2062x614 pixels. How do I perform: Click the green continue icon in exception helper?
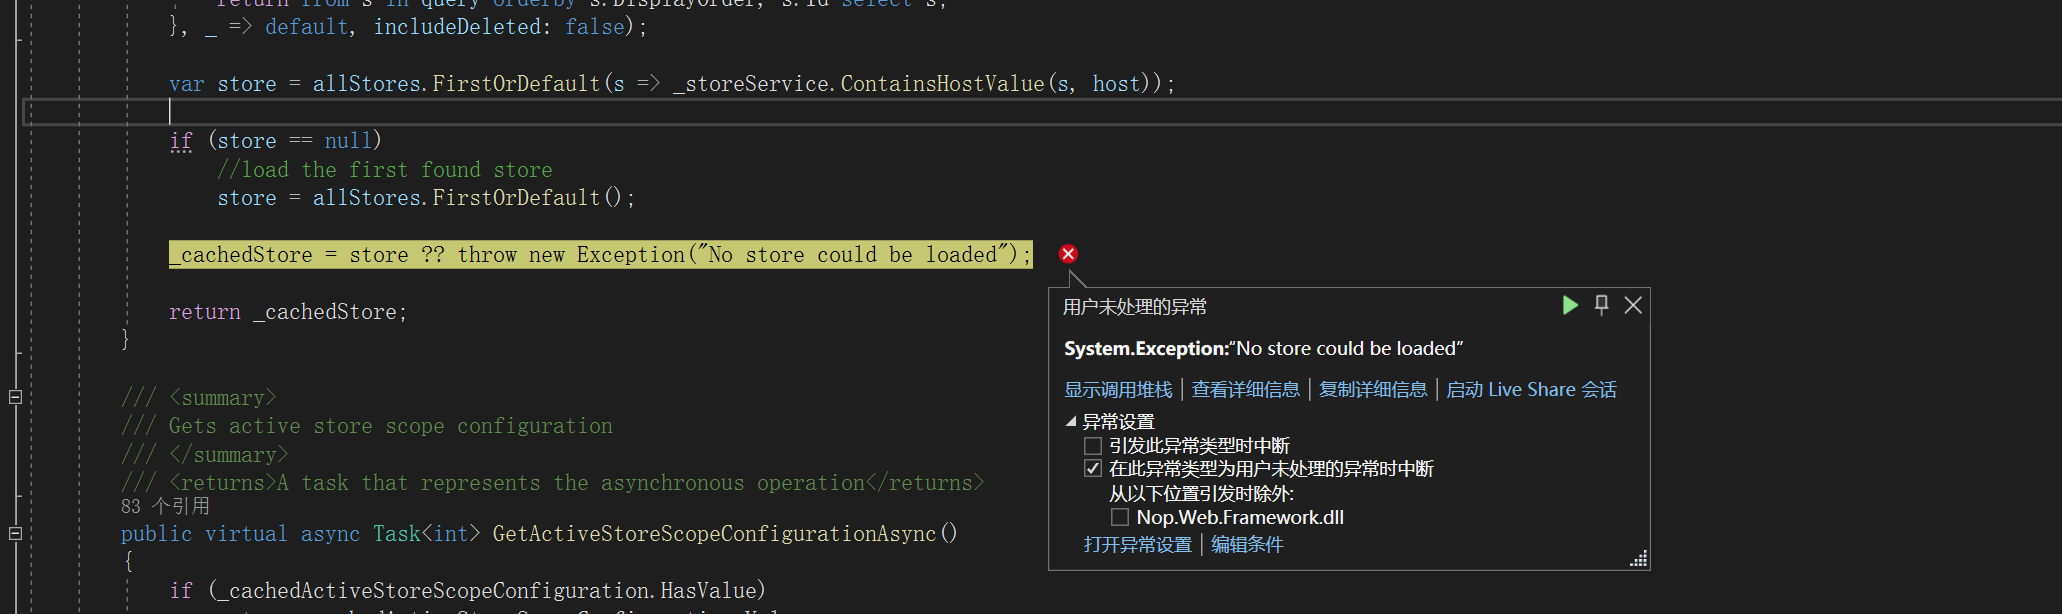1569,305
